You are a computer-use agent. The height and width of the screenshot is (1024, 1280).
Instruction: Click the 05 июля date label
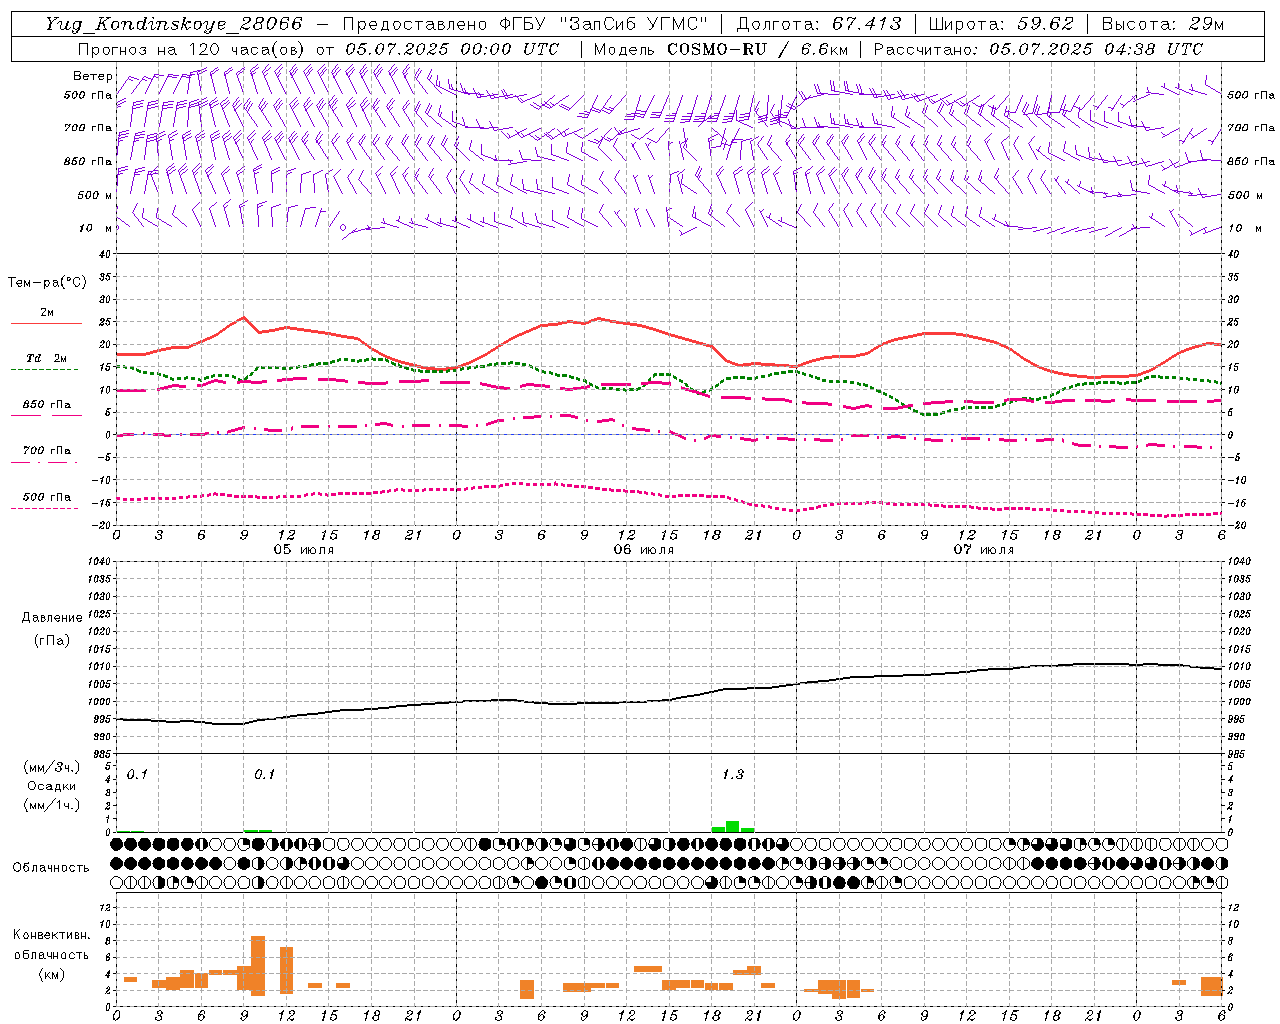[304, 550]
